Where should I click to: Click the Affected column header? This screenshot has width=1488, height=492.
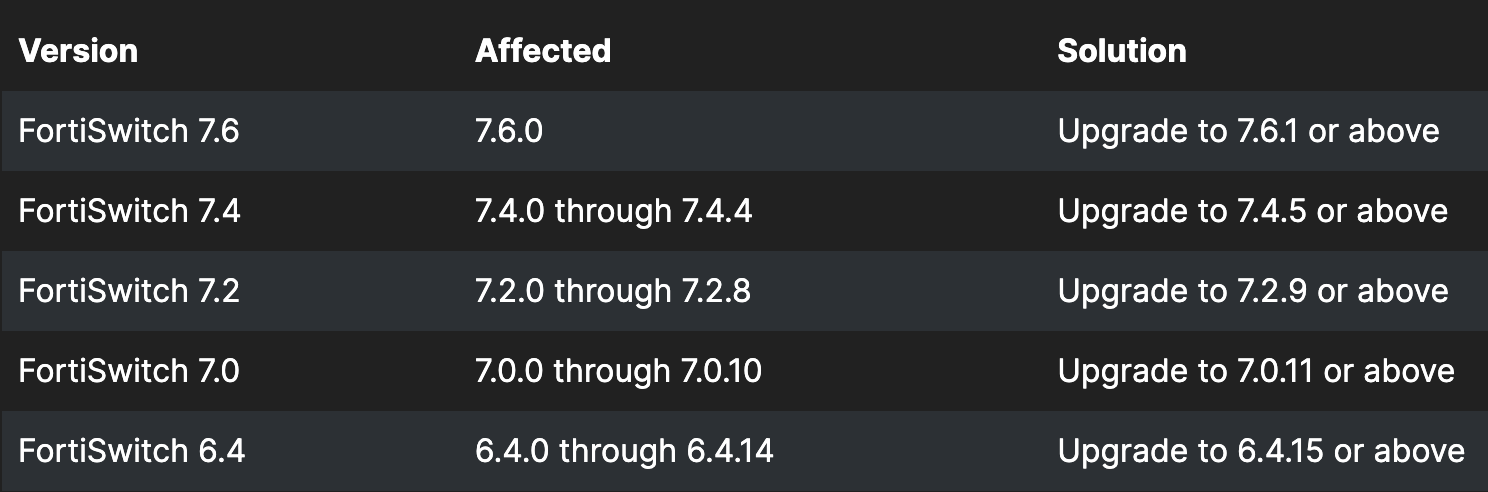pyautogui.click(x=543, y=51)
